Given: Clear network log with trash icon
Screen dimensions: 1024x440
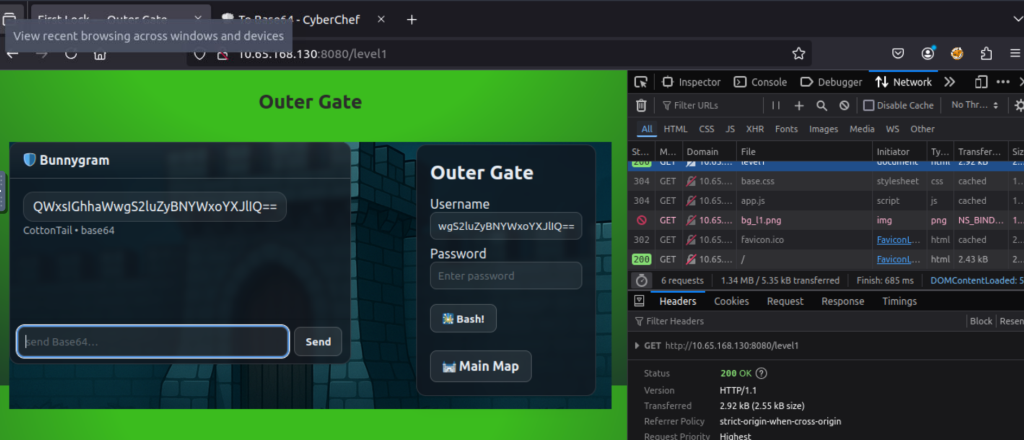Looking at the screenshot, I should (x=641, y=105).
